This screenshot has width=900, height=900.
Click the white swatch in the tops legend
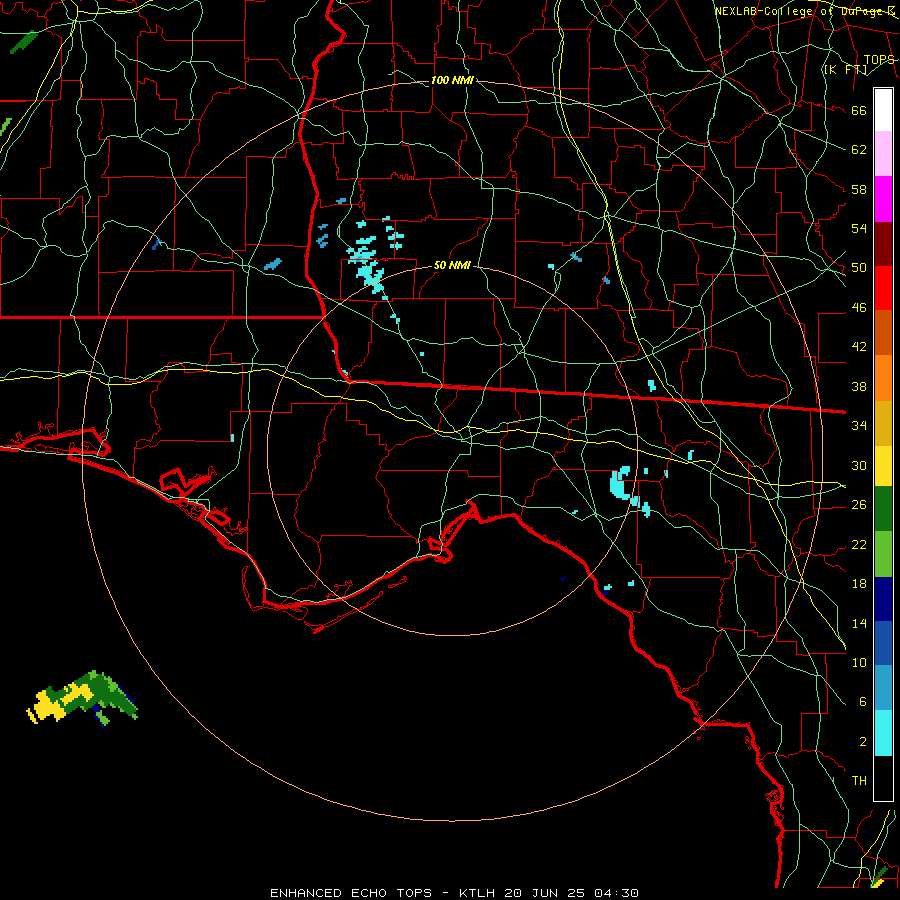coord(883,110)
